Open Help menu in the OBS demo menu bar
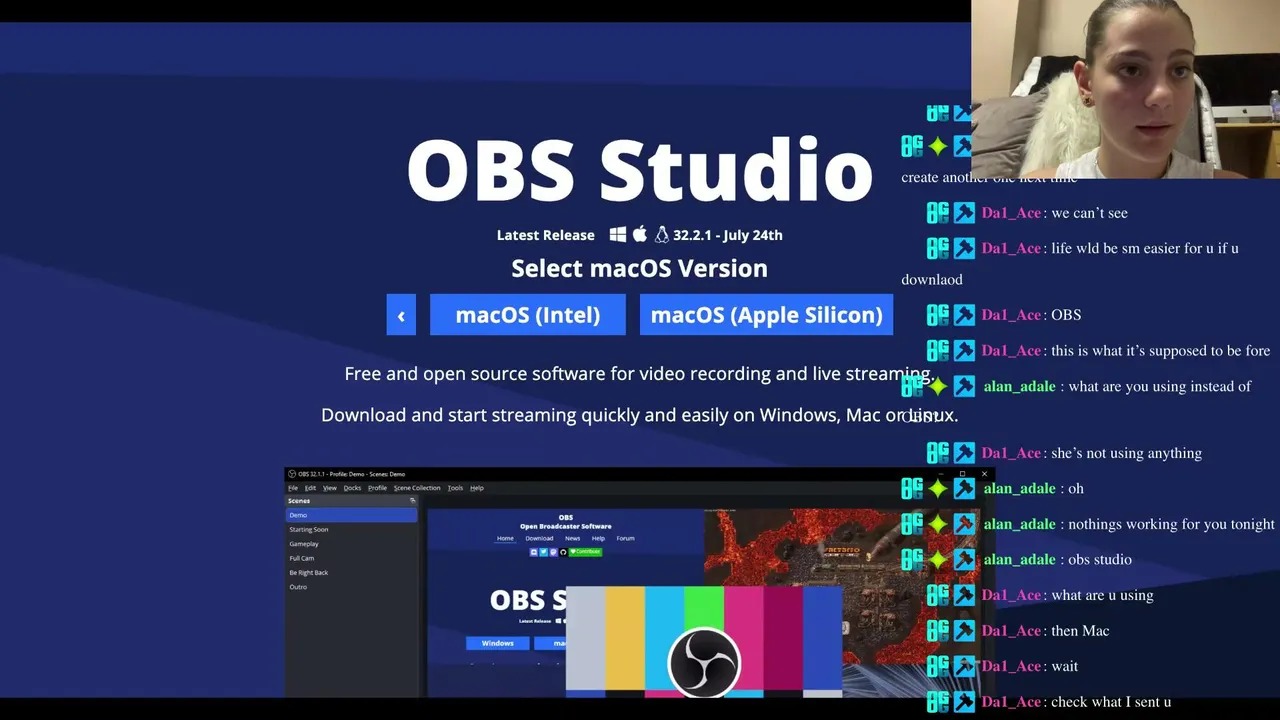 pos(477,488)
